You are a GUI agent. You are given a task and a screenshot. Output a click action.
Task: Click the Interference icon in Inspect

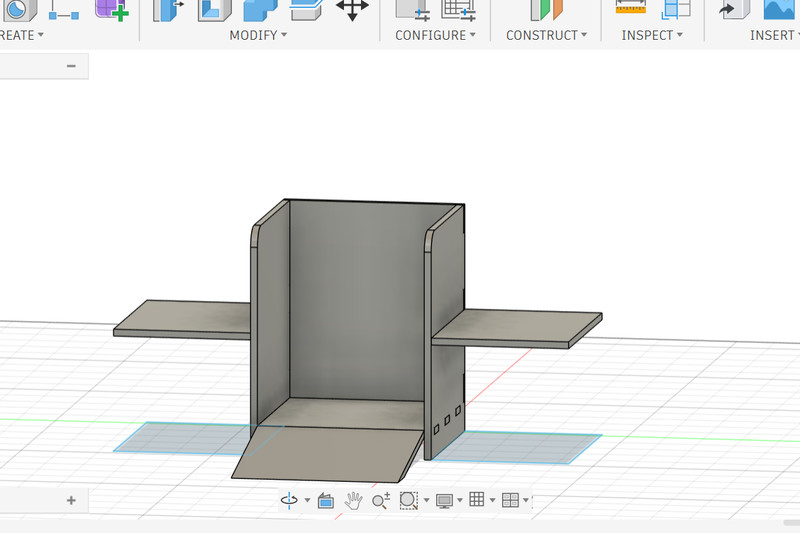[x=676, y=9]
